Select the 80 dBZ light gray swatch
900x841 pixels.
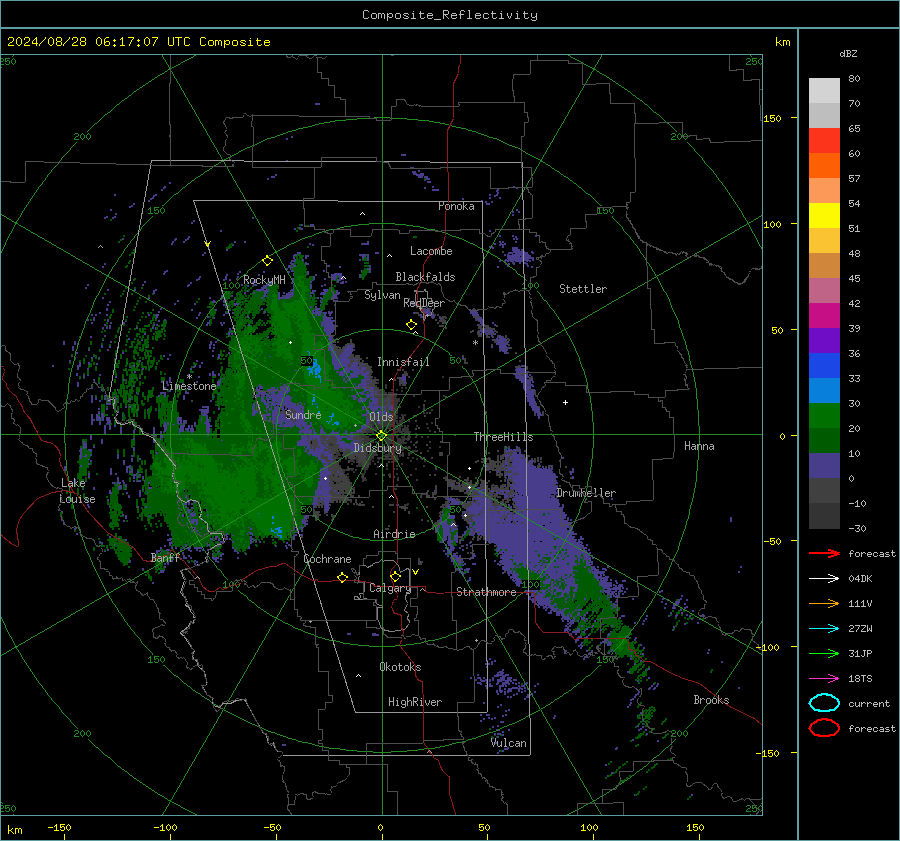[824, 90]
